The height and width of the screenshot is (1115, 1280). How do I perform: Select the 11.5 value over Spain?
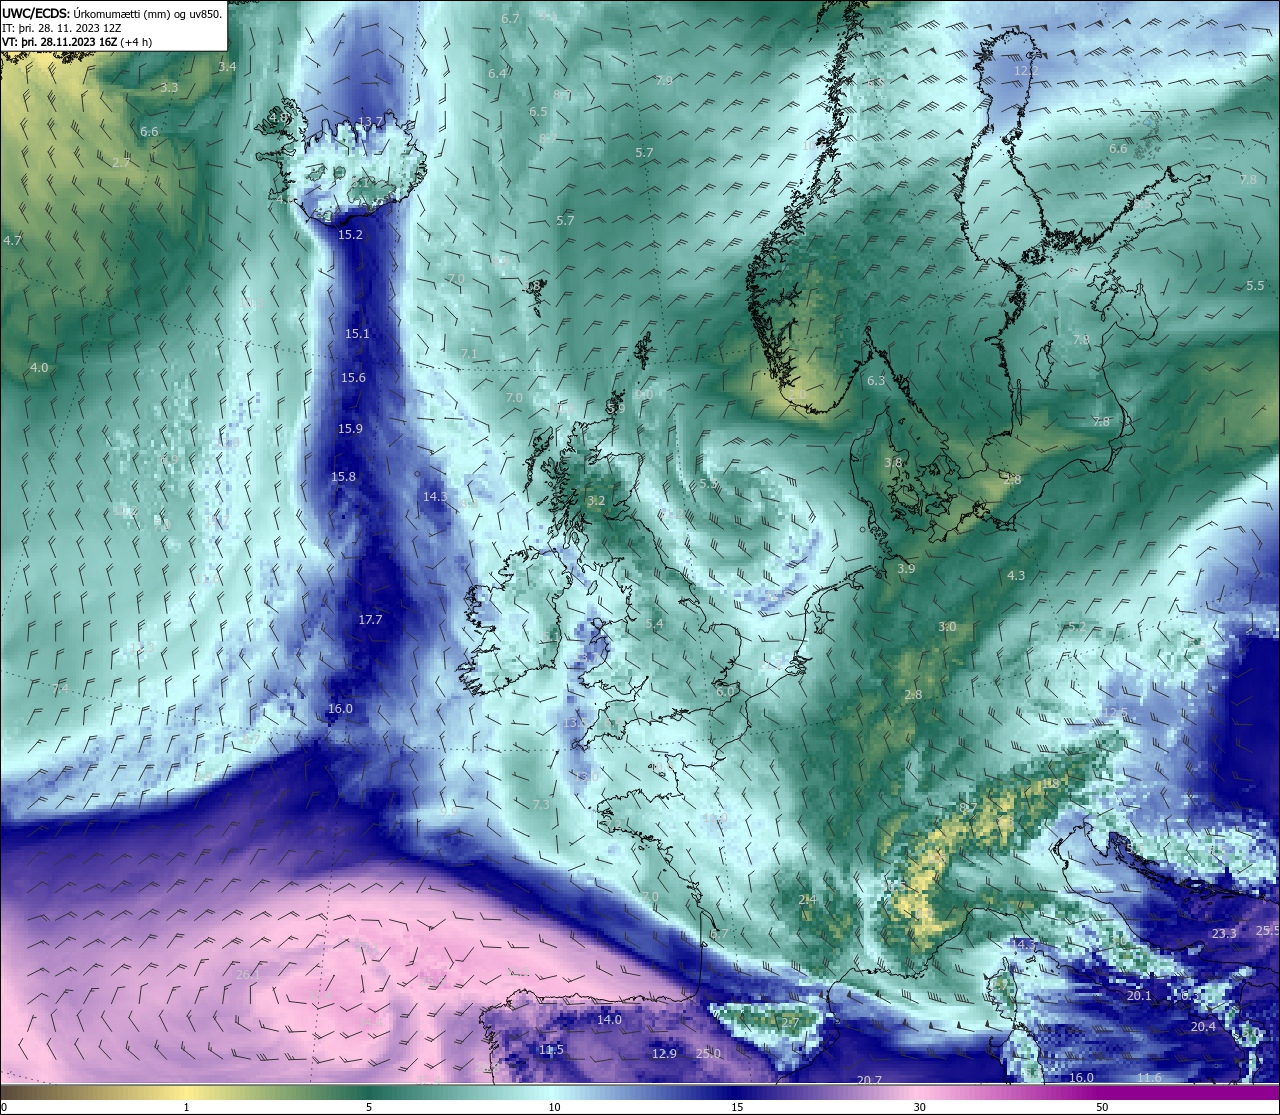551,1050
